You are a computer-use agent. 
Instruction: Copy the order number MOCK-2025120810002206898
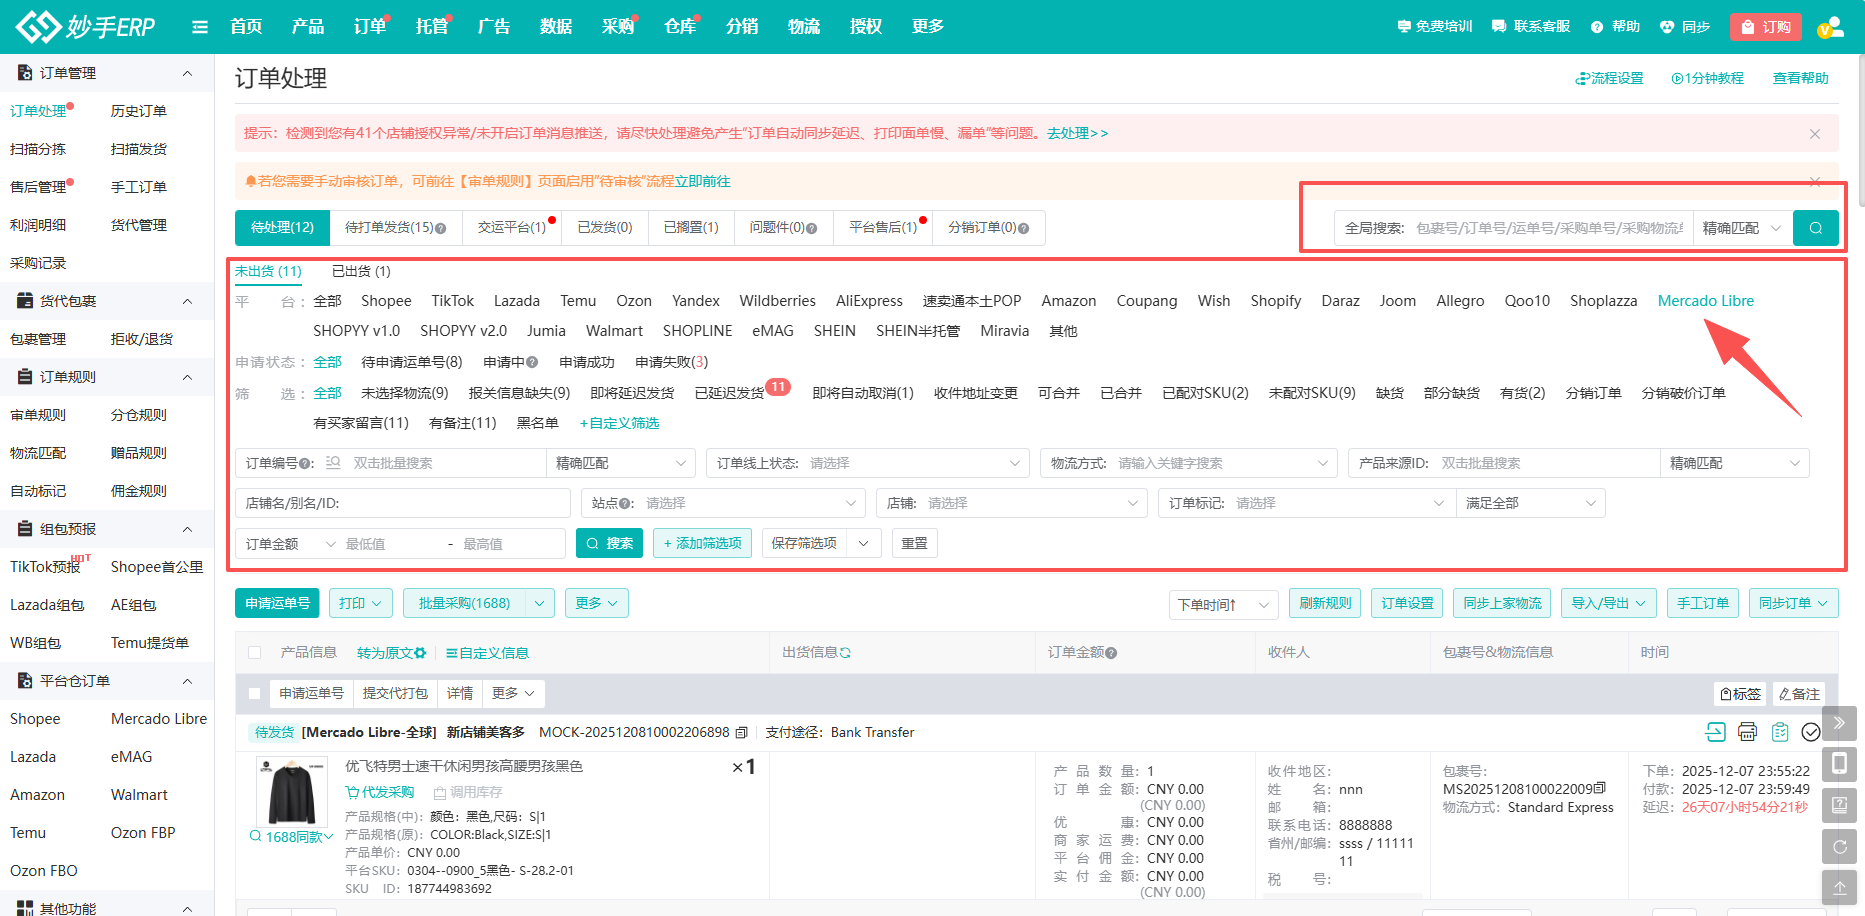(x=741, y=733)
